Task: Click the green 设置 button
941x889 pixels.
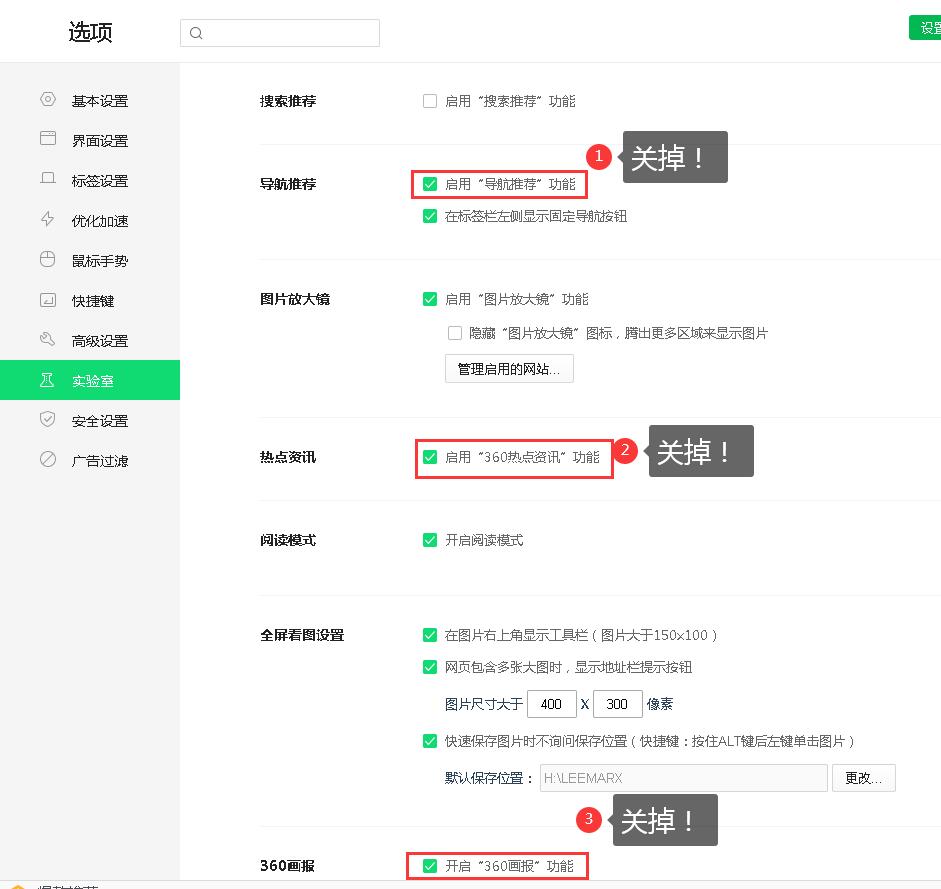Action: pyautogui.click(x=925, y=28)
